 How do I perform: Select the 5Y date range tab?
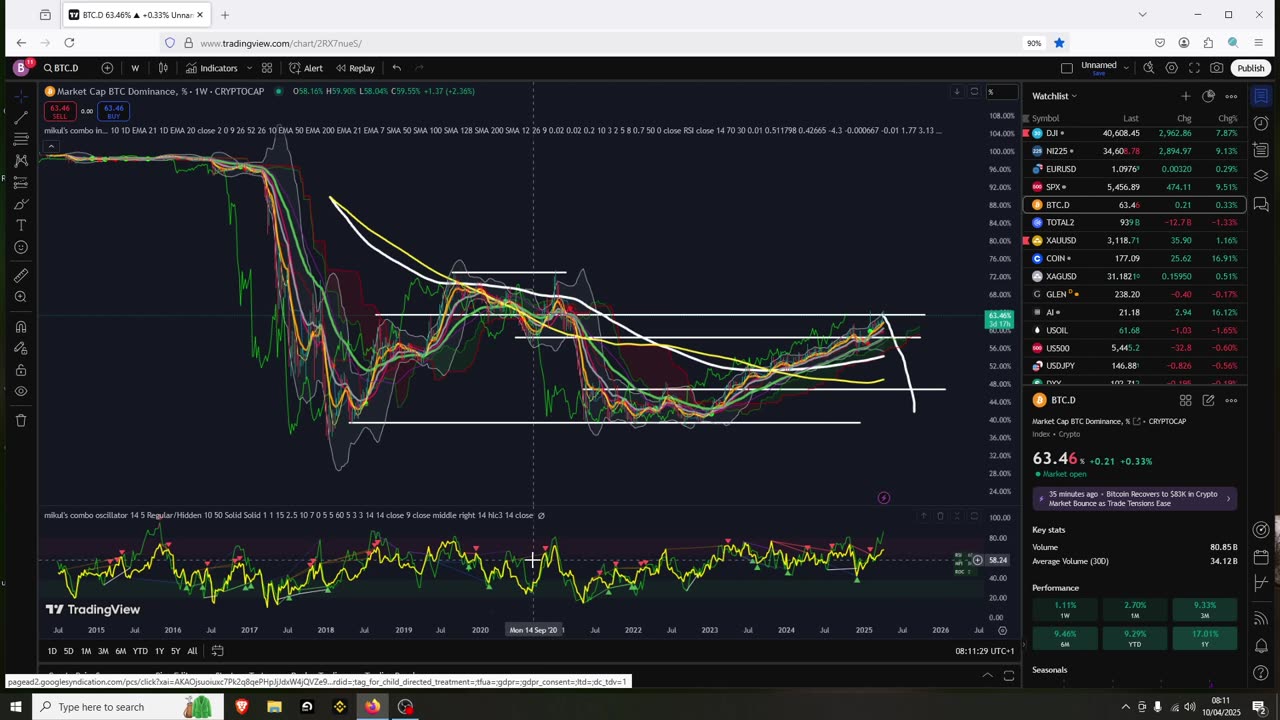(x=176, y=651)
